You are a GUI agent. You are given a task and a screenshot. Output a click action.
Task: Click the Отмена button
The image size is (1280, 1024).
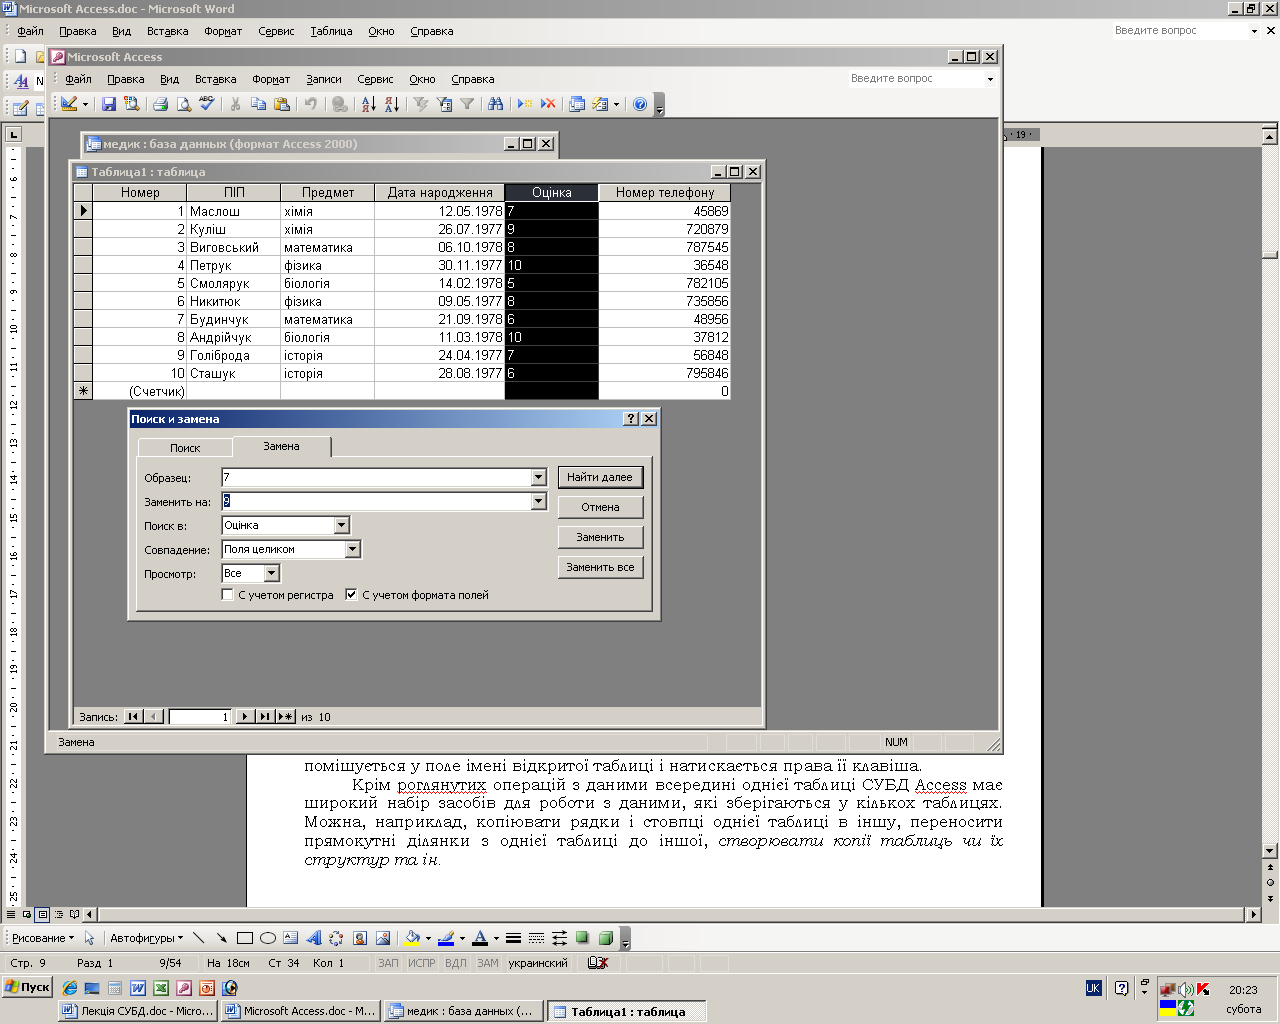600,507
